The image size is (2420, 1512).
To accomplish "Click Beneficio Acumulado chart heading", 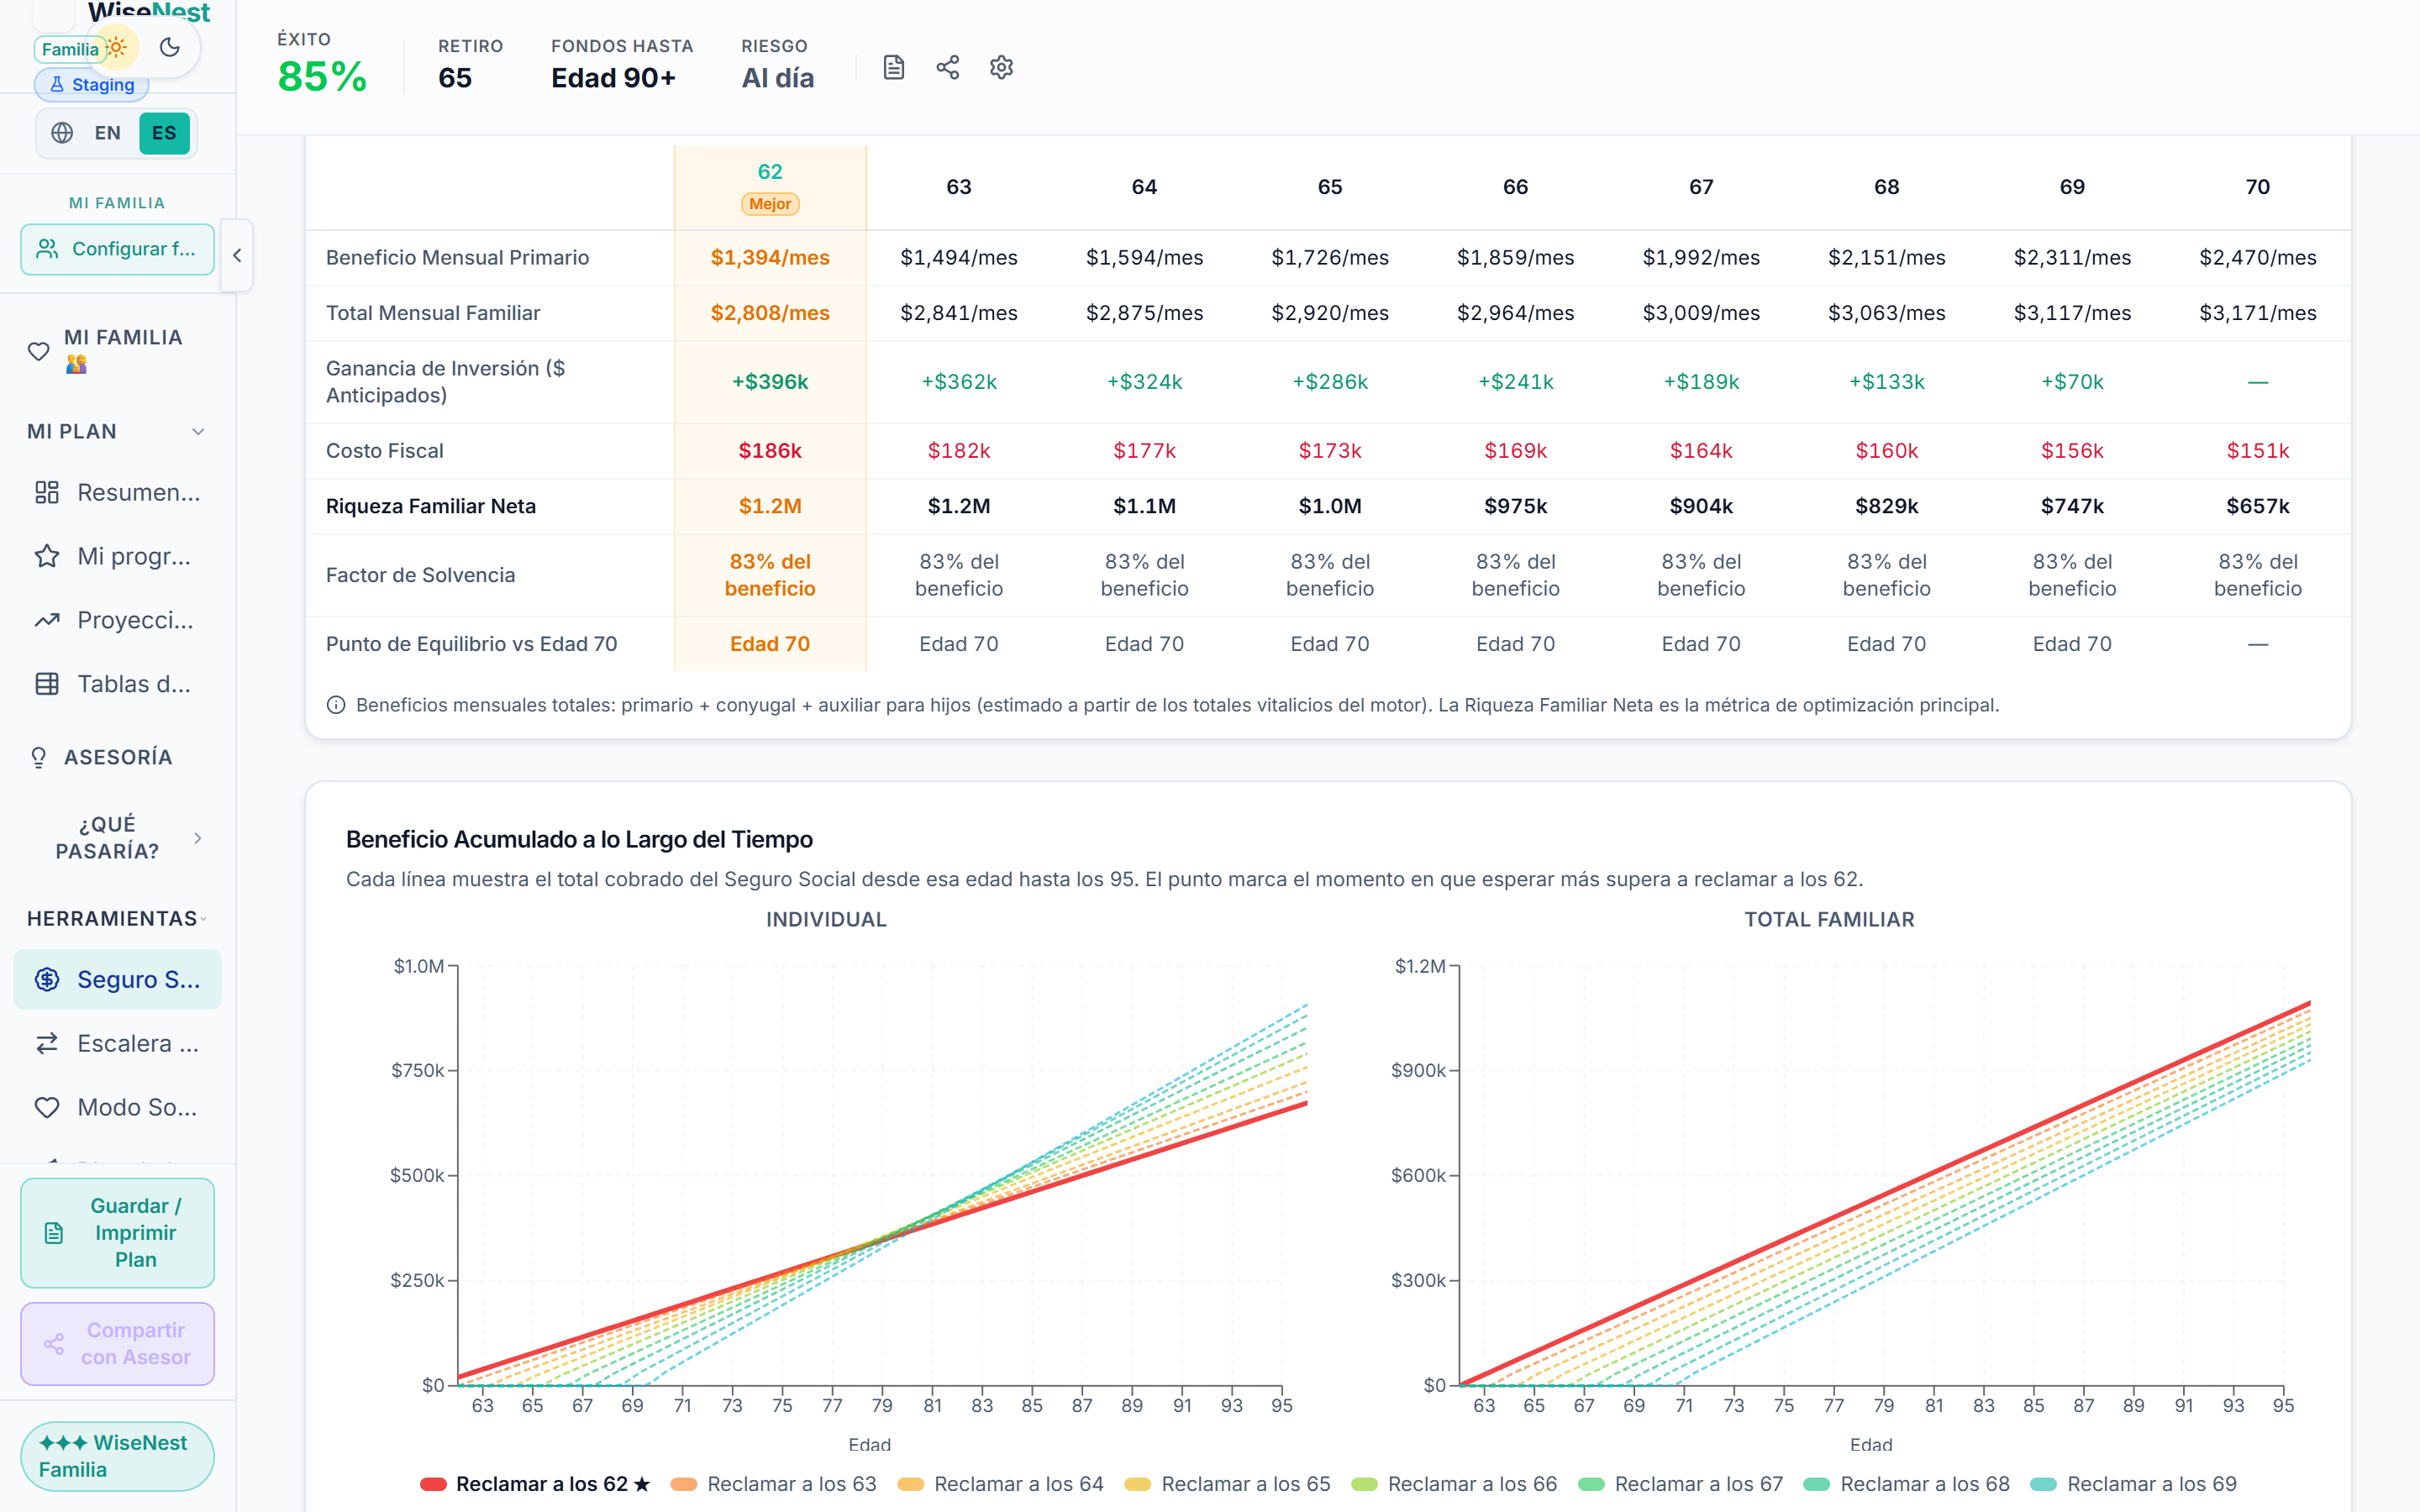I will (579, 840).
